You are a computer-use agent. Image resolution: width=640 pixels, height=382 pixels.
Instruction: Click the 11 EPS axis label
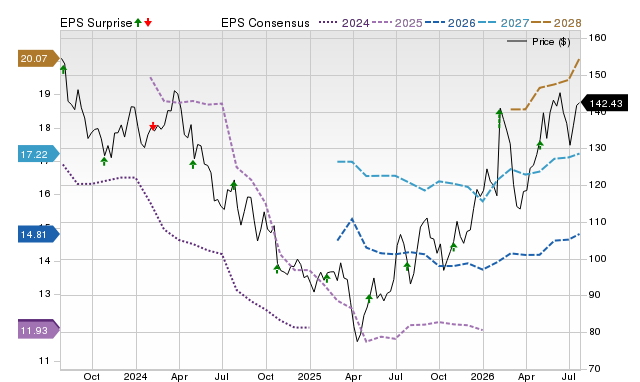click(44, 361)
